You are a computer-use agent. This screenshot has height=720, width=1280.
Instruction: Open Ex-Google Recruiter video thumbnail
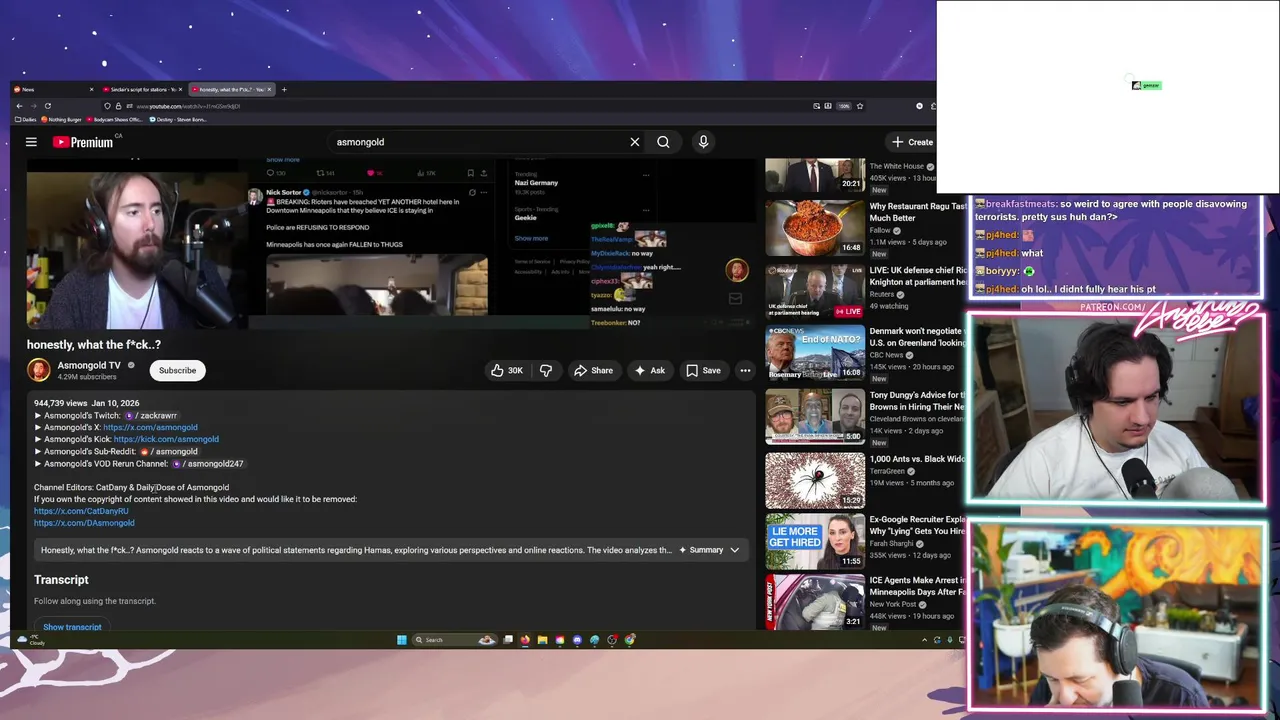coord(815,541)
